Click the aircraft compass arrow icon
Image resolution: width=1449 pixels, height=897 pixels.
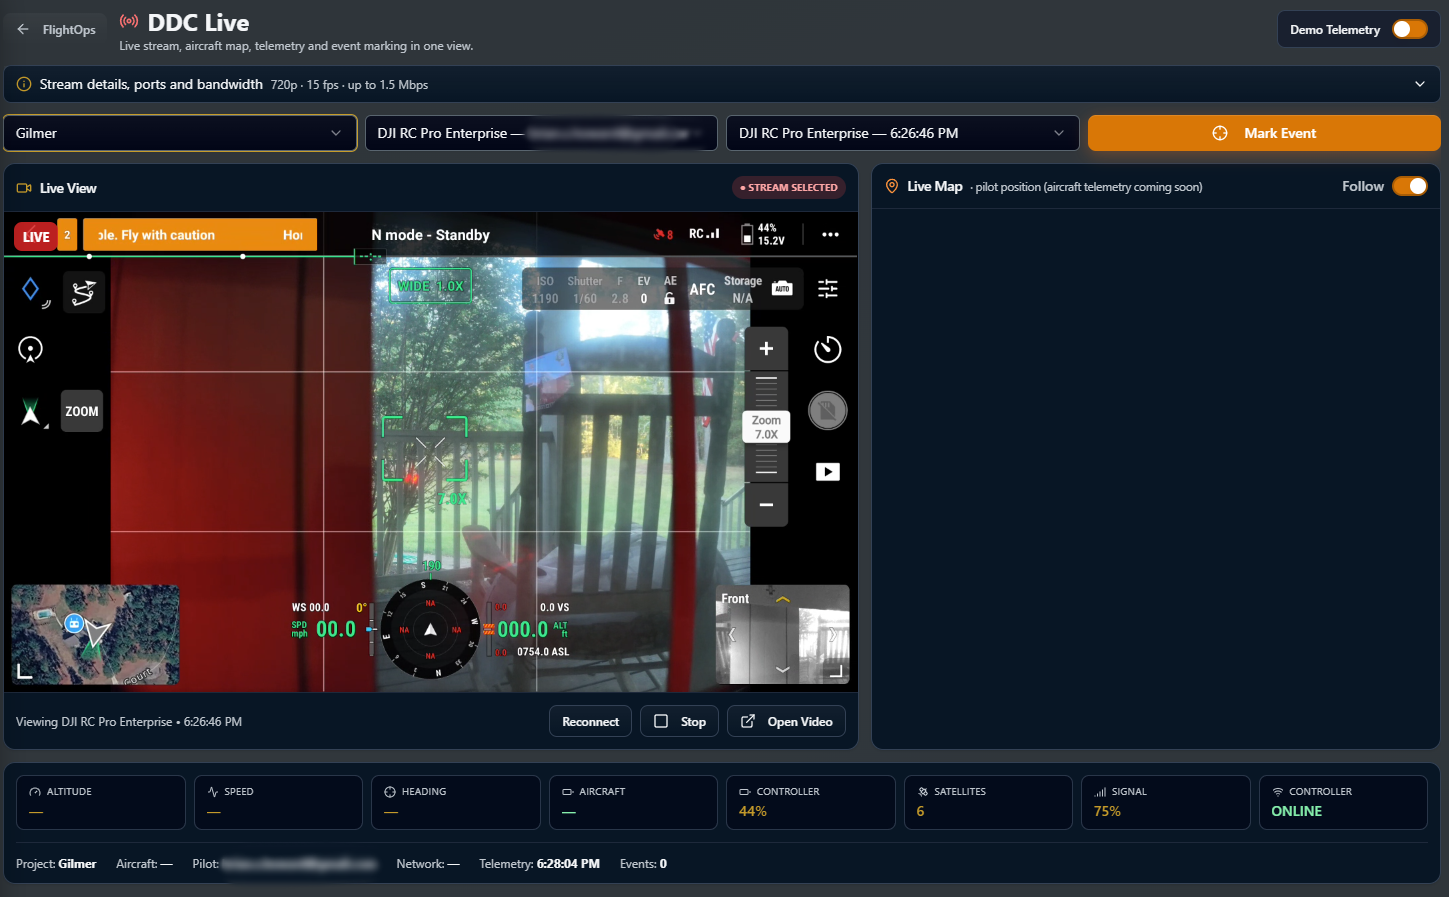click(31, 411)
